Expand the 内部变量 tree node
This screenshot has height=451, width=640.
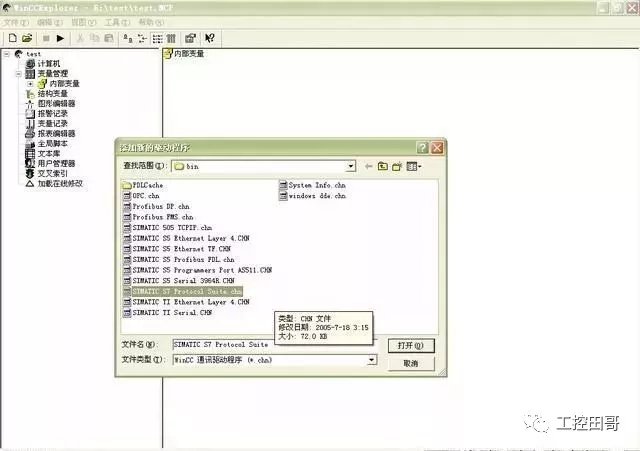(x=30, y=84)
